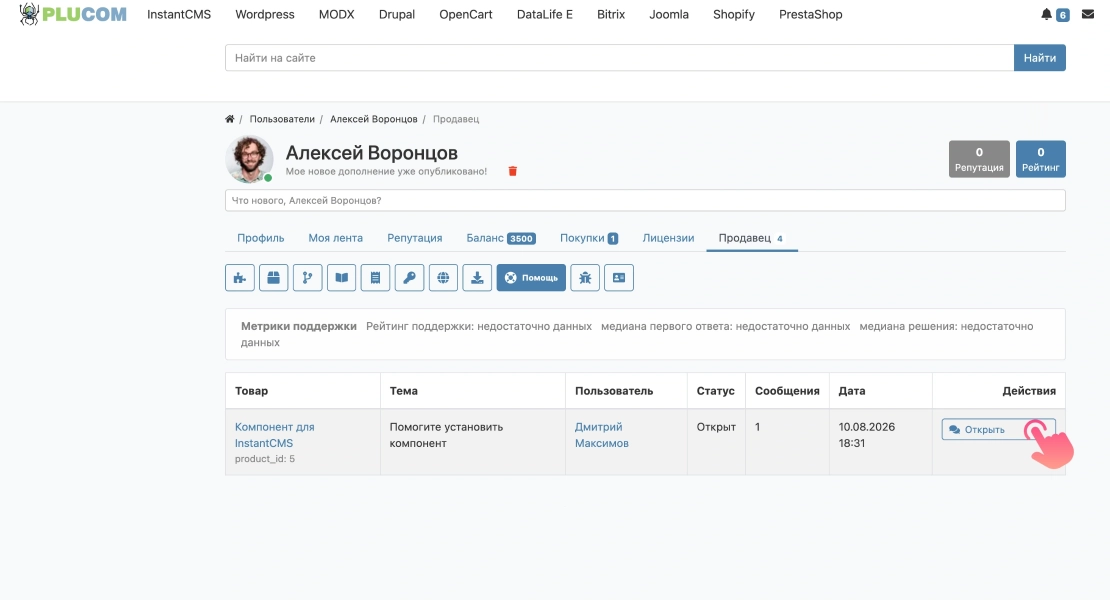Open the receipt icon button
This screenshot has width=1110, height=600.
[x=375, y=277]
